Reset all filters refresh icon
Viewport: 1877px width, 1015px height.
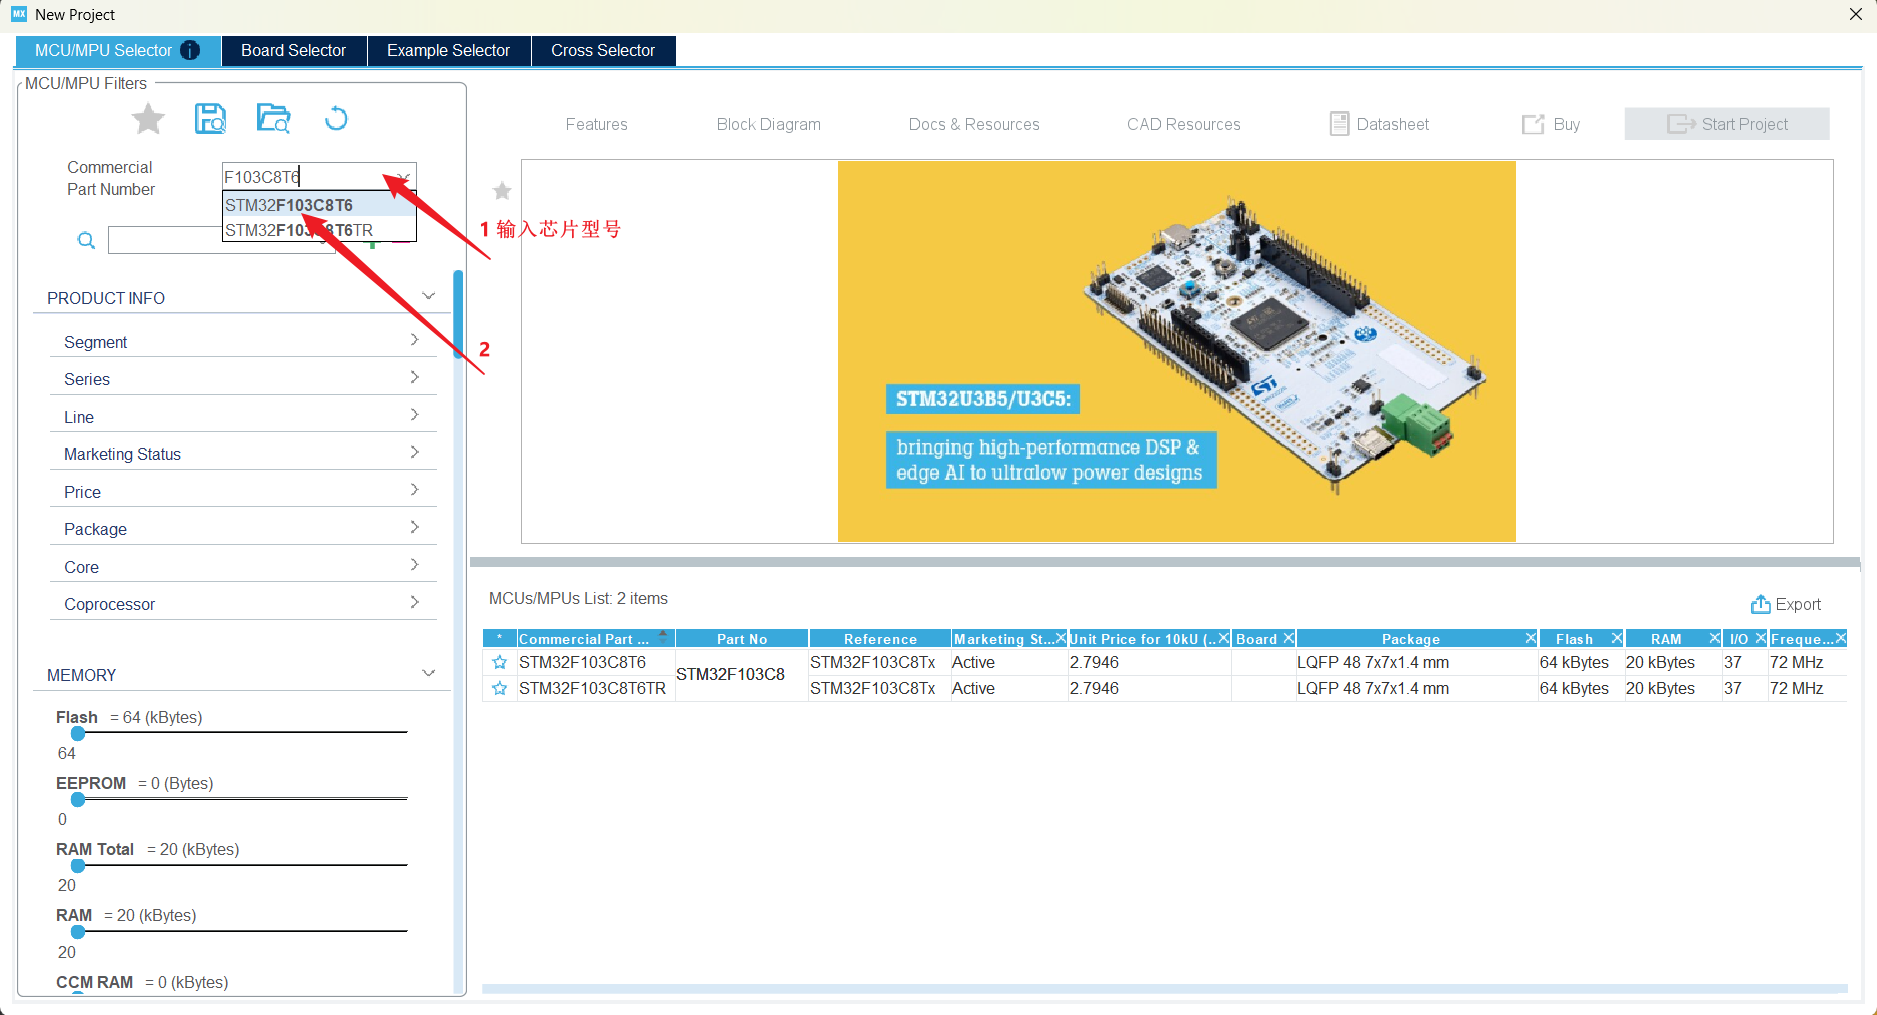(336, 119)
